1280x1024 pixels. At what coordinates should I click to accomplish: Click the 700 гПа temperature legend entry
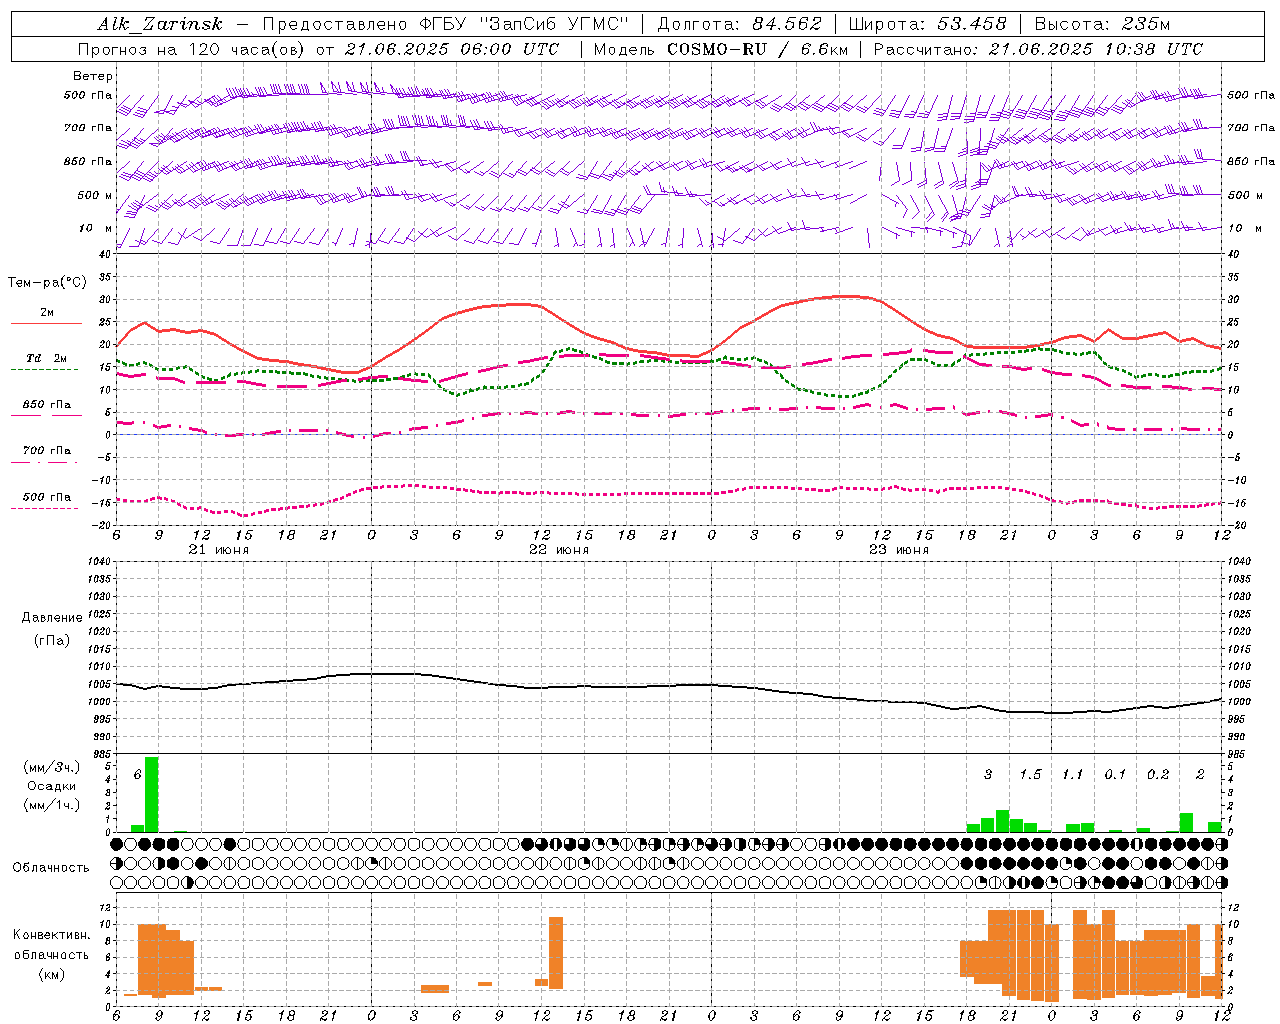tap(47, 451)
